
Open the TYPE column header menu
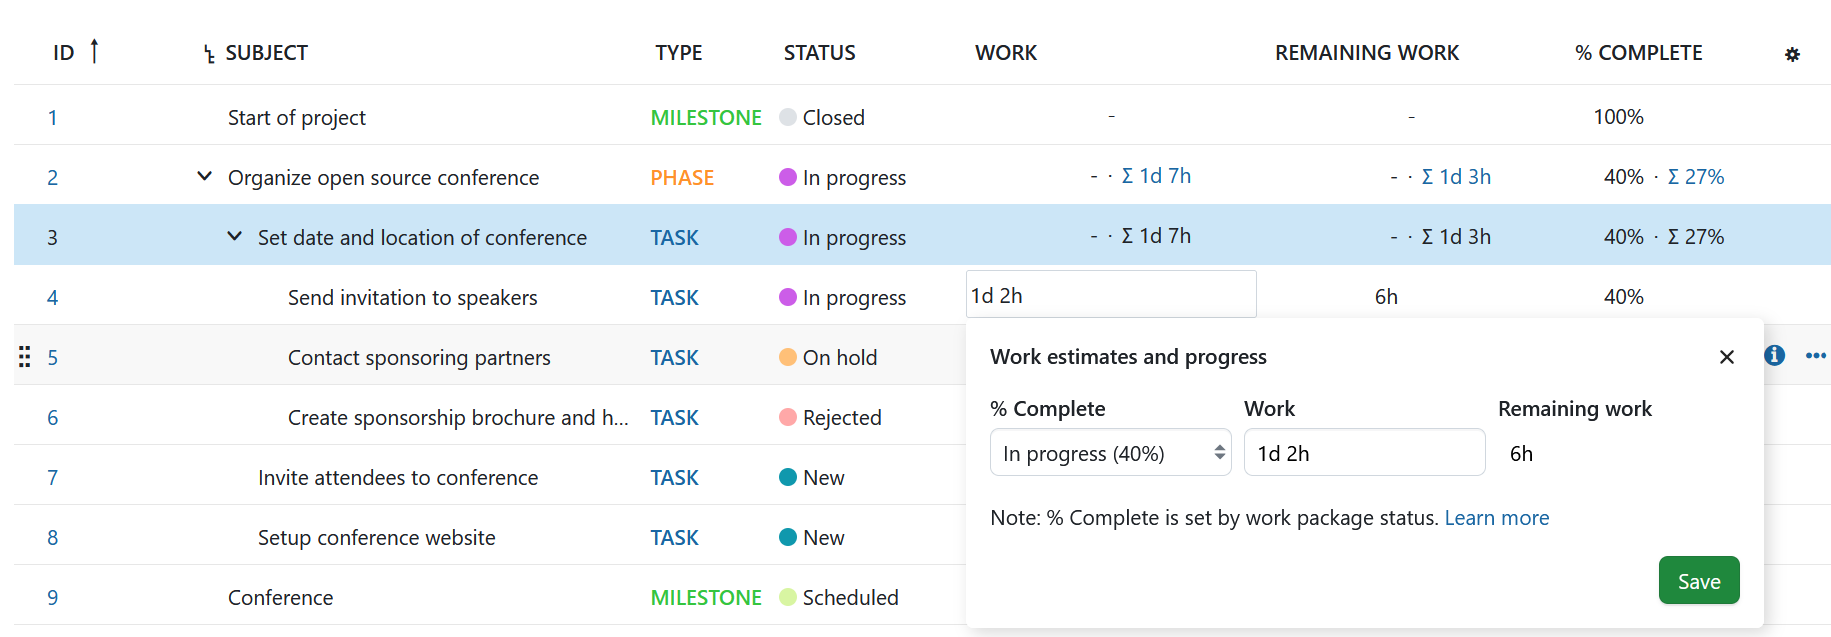point(678,52)
